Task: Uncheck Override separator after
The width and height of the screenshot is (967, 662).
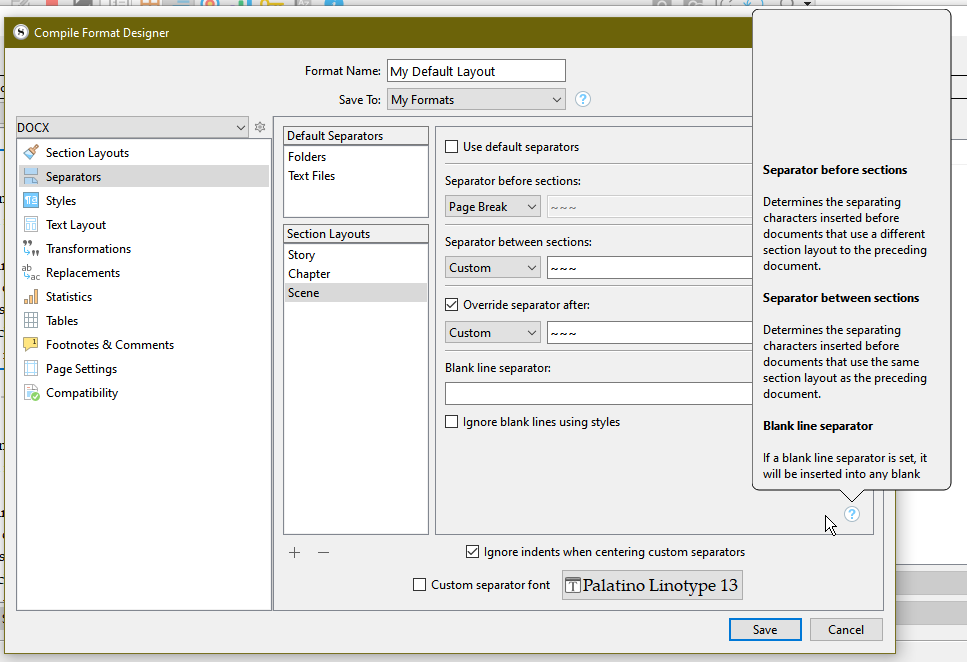Action: tap(451, 305)
